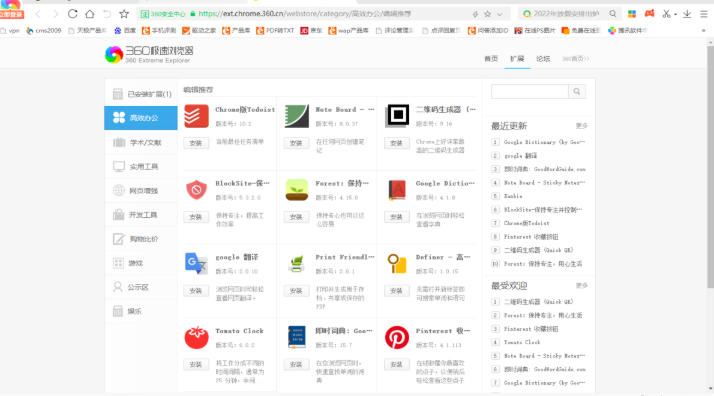Open the Google Dictionary red book icon
This screenshot has height=396, width=714.
tap(397, 190)
